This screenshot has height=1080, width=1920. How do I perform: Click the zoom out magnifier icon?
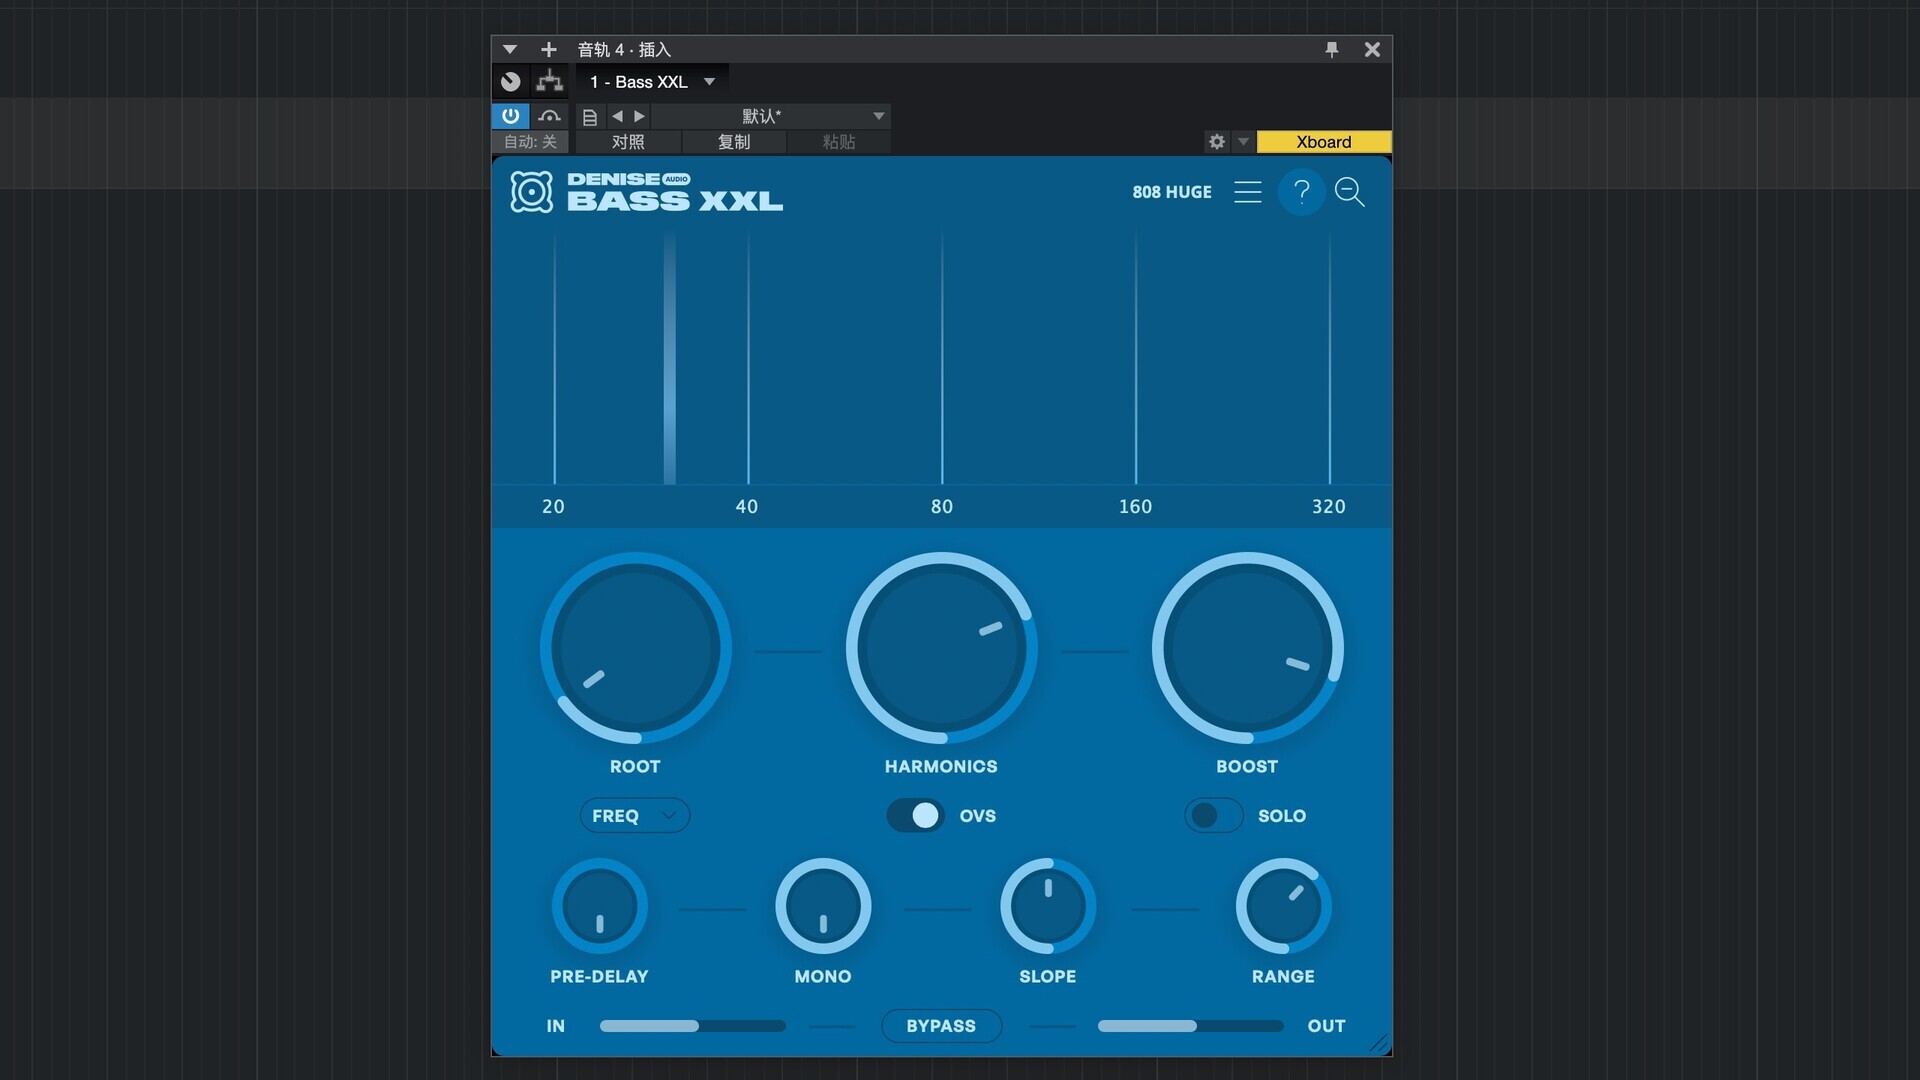(1349, 191)
